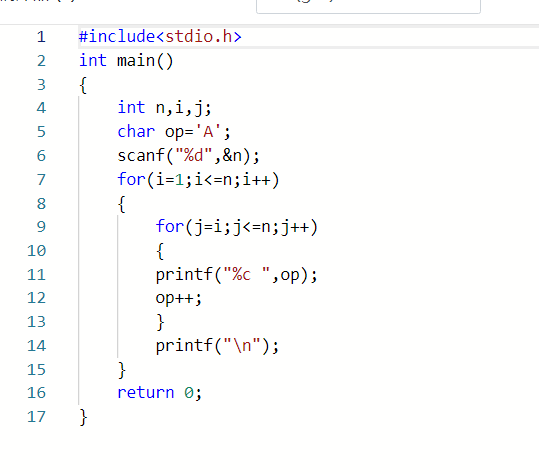Viewport: 539px width, 474px height.
Task: Click the outer for(i=1;i<=n;i++) loop
Action: [198, 179]
